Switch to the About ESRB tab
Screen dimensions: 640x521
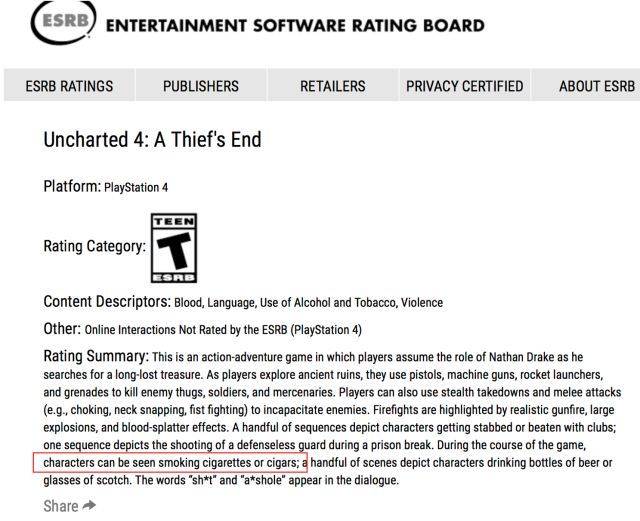tap(597, 86)
